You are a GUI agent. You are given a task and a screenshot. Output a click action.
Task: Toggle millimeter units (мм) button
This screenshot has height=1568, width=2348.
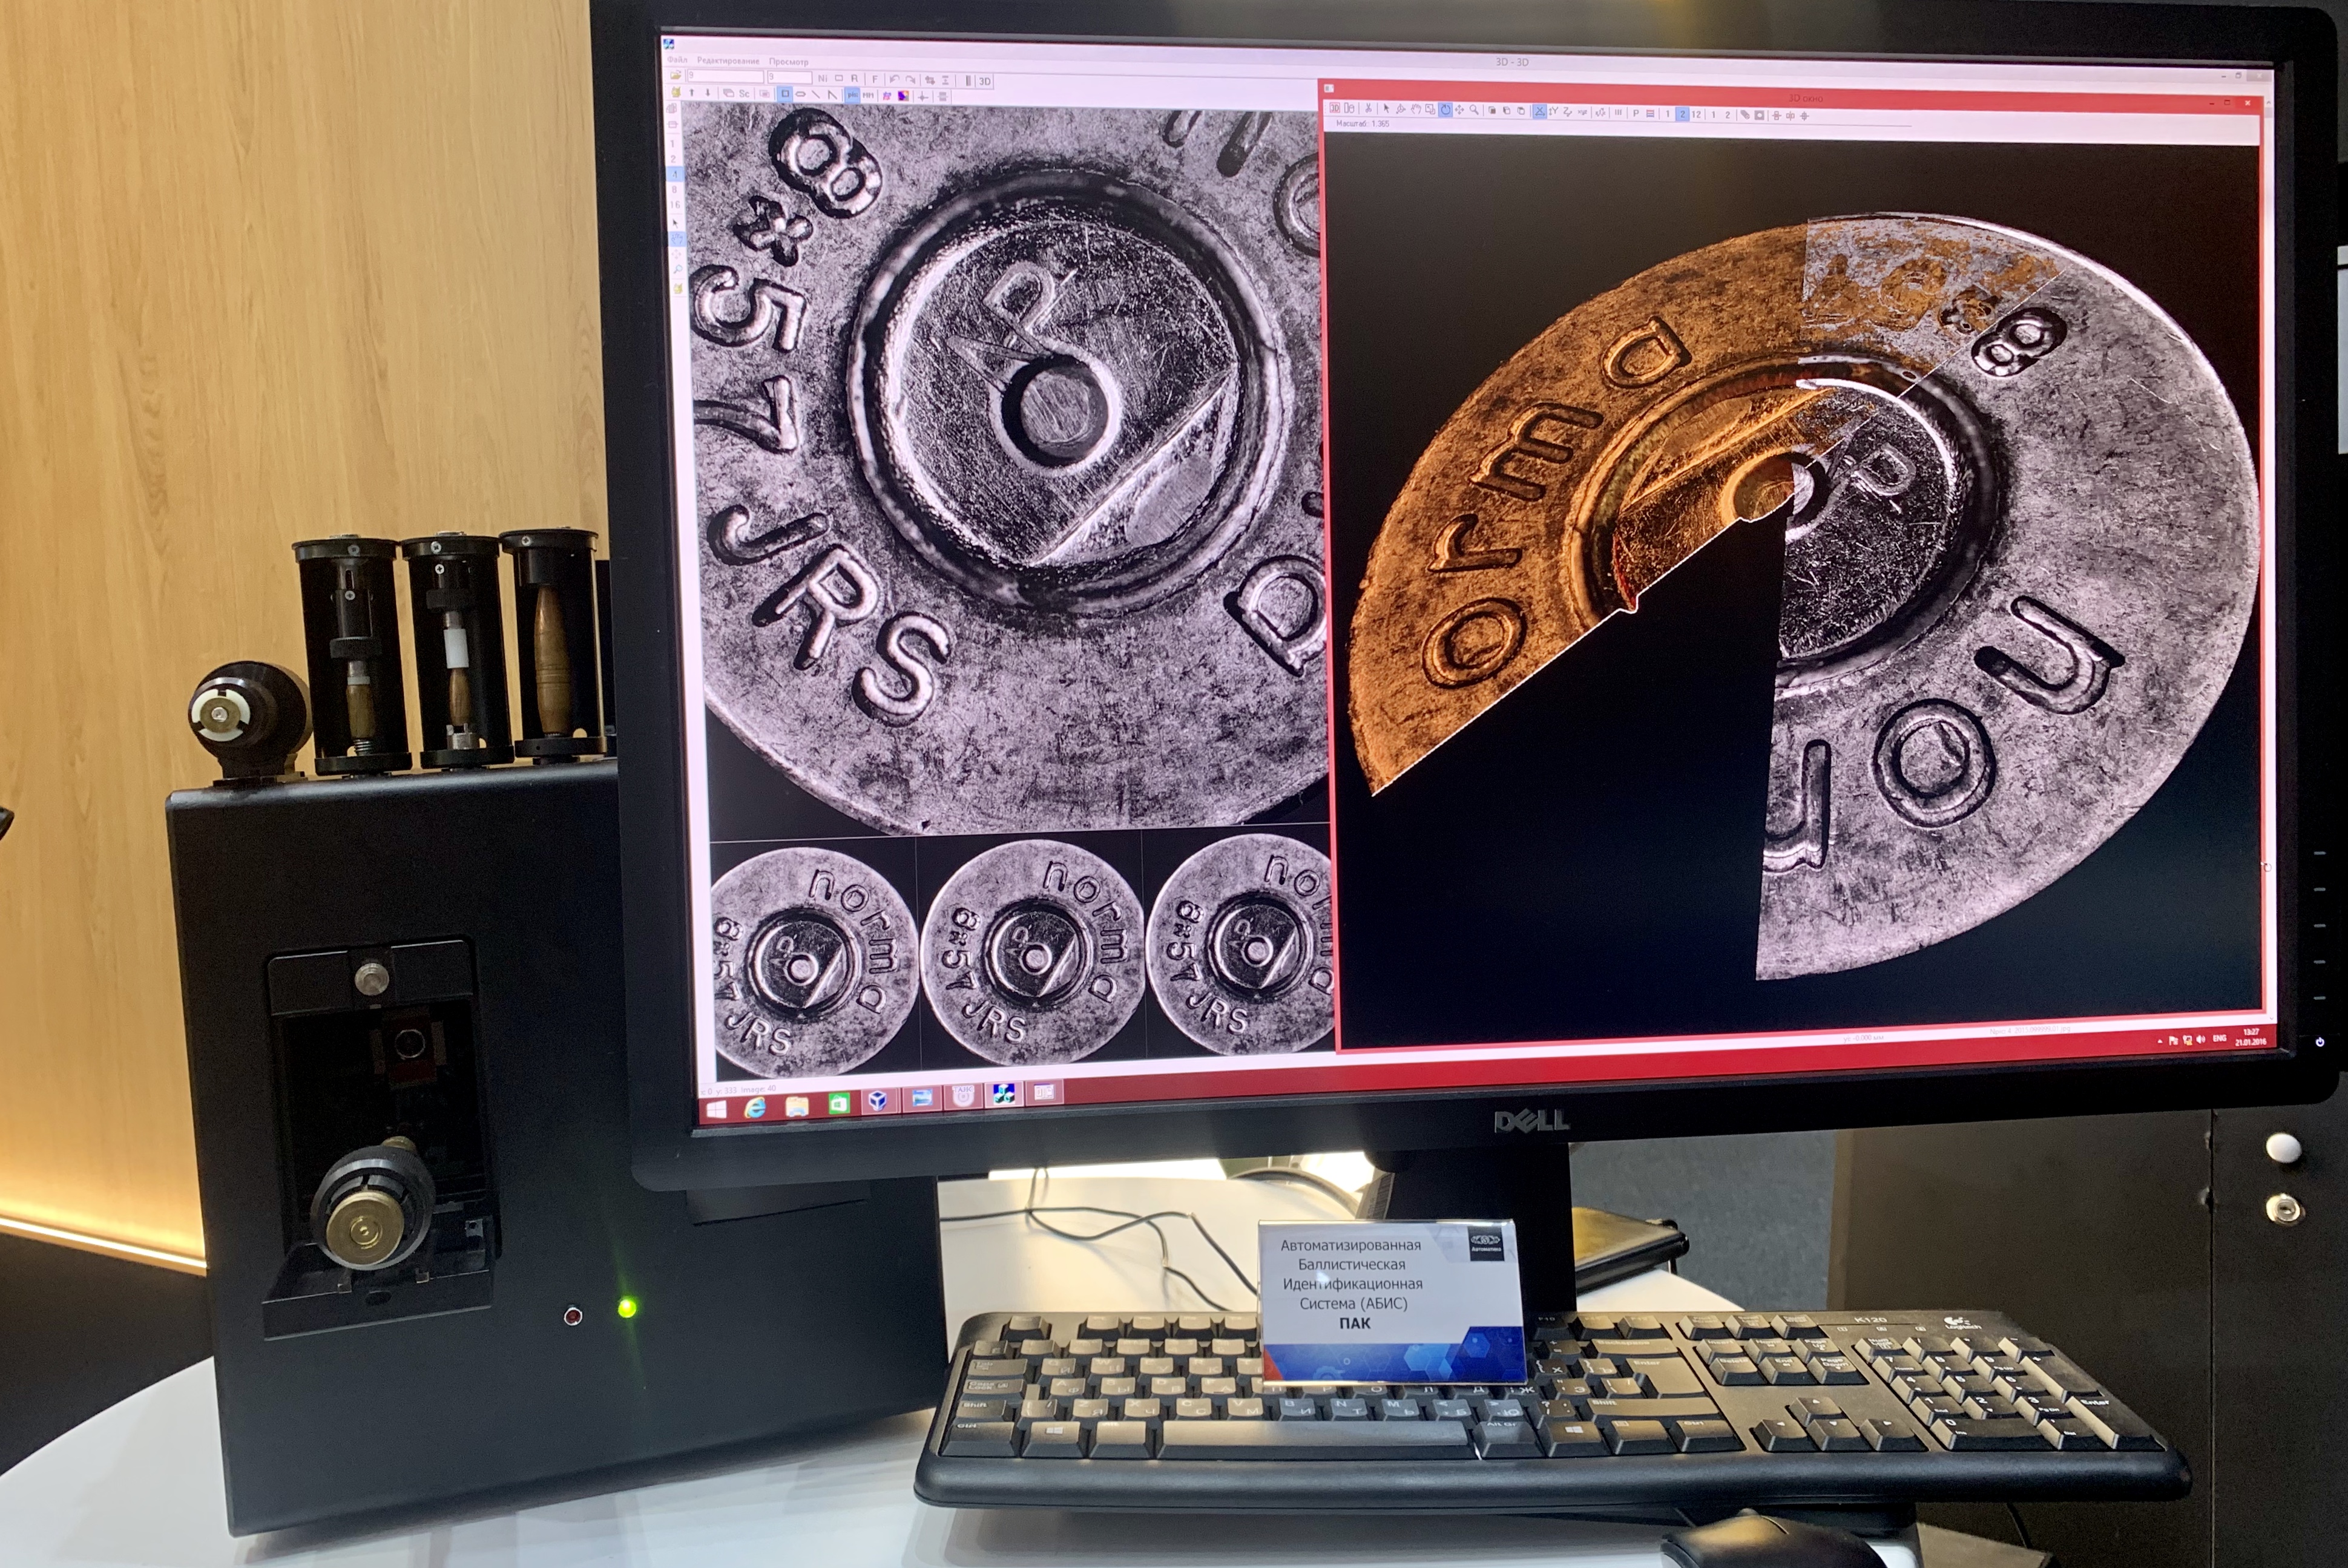(x=868, y=96)
